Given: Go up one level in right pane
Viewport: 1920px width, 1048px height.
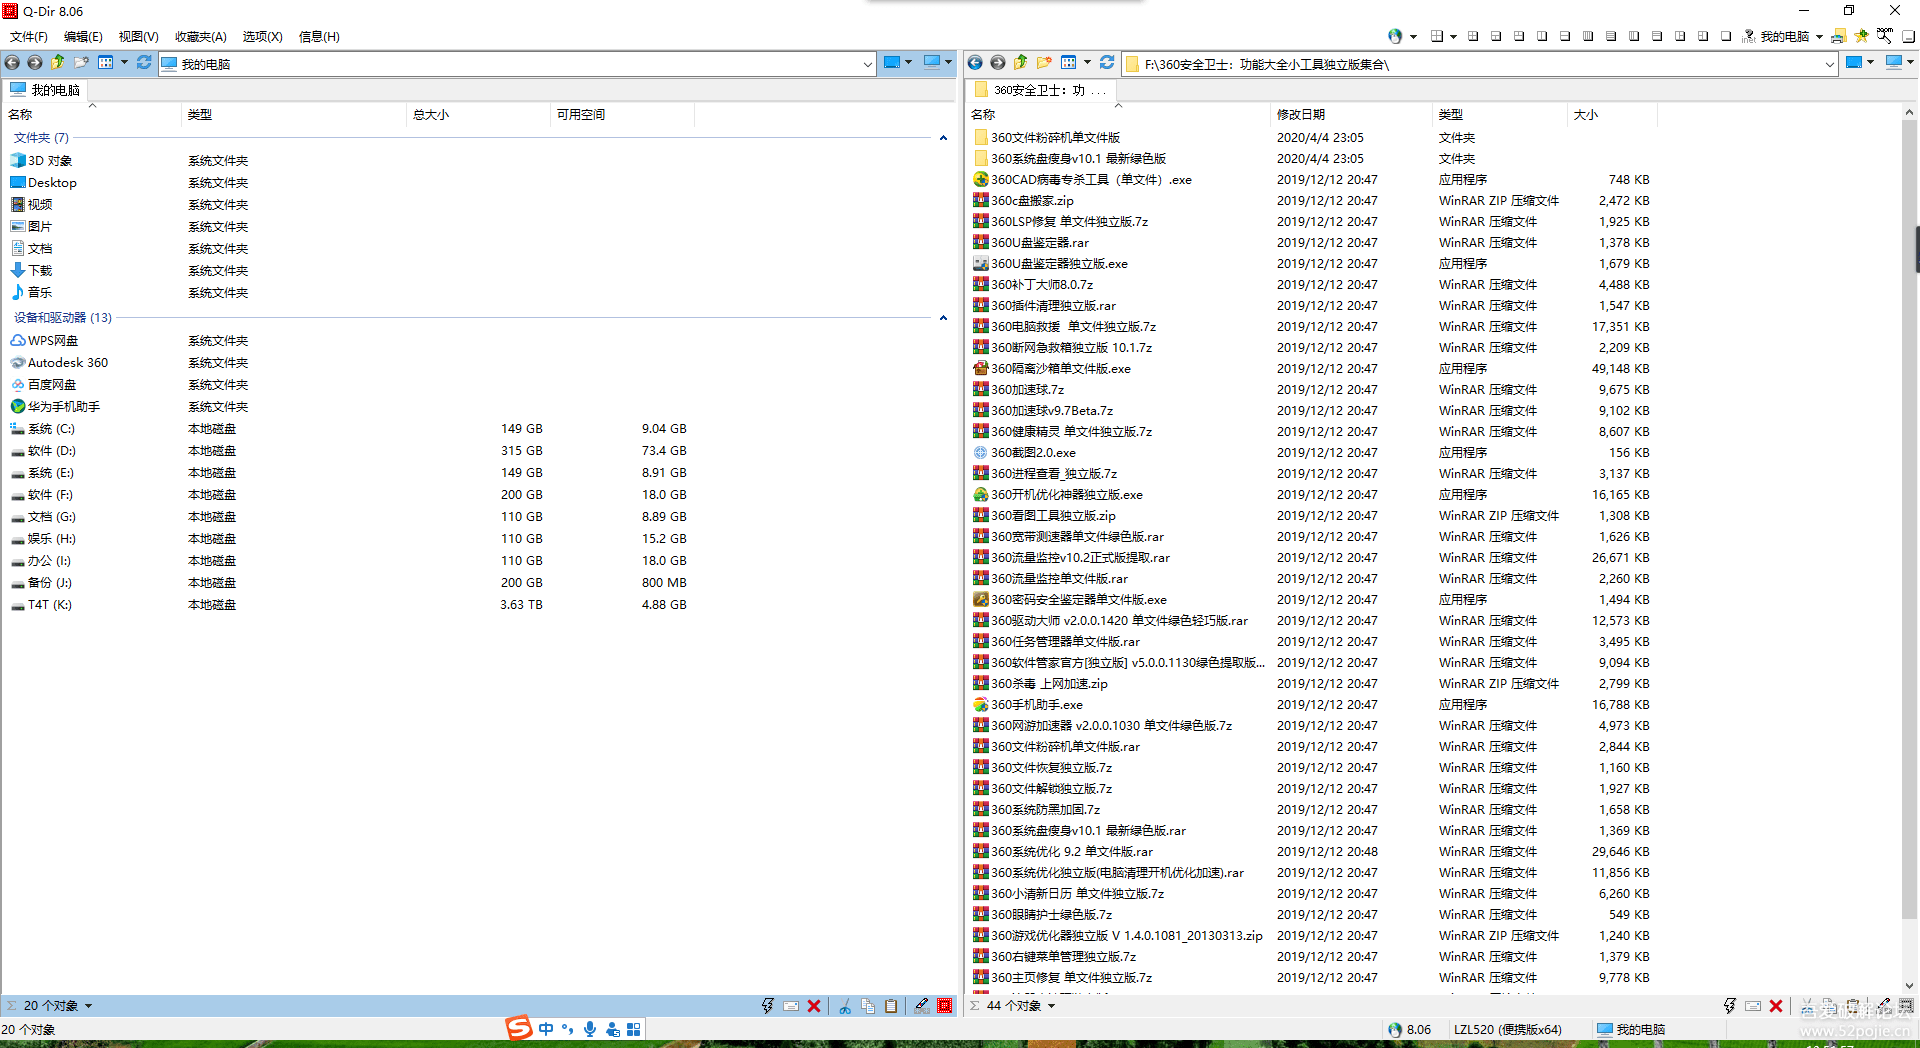Looking at the screenshot, I should 1021,63.
